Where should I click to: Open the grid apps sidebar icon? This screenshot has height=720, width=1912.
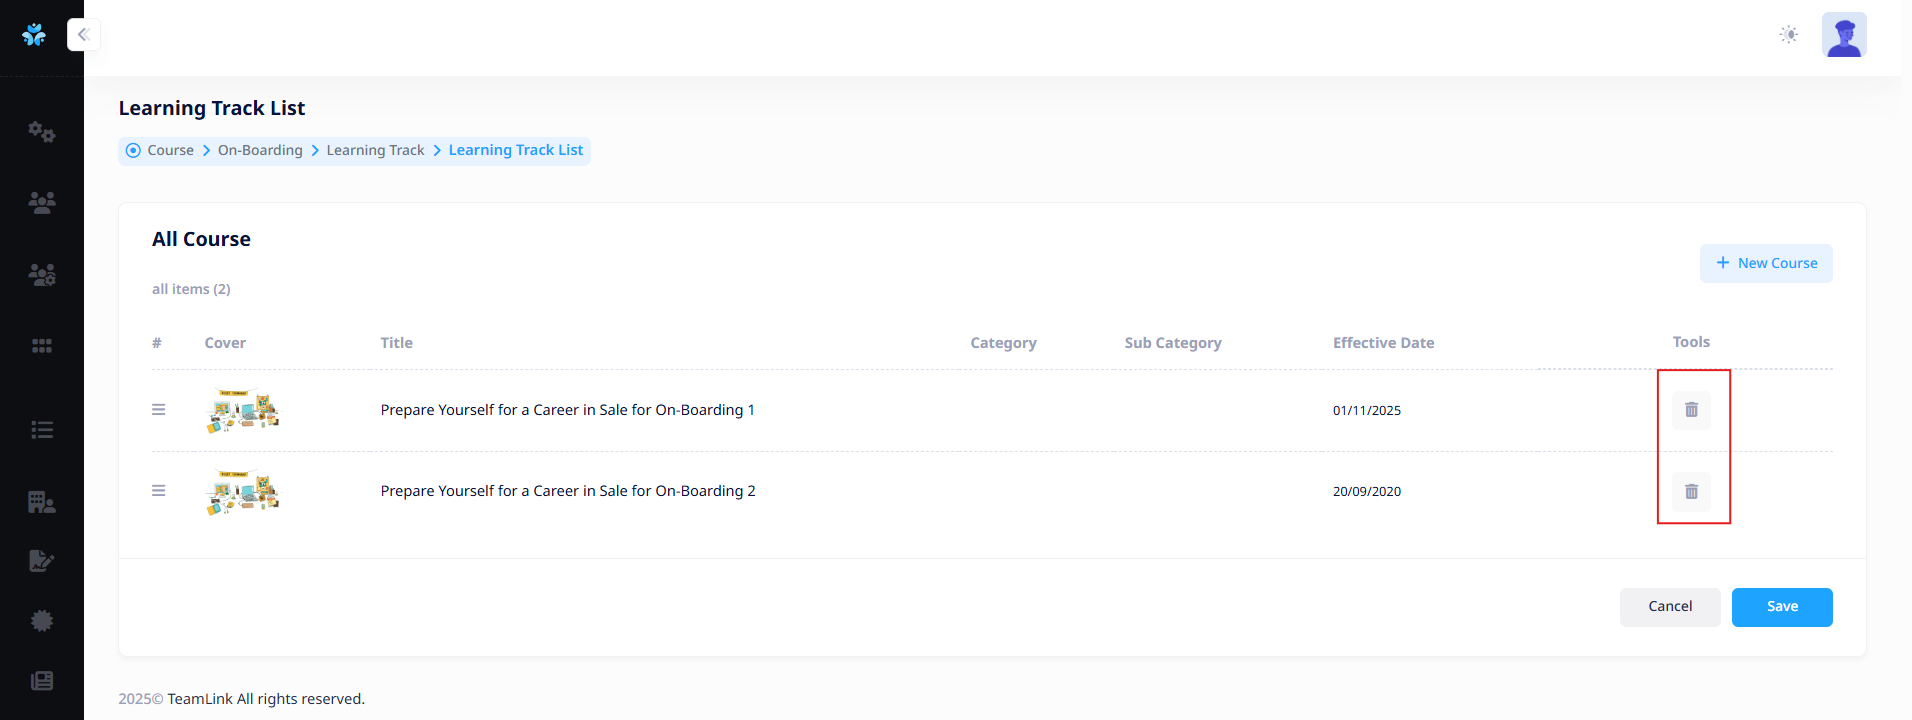coord(41,346)
